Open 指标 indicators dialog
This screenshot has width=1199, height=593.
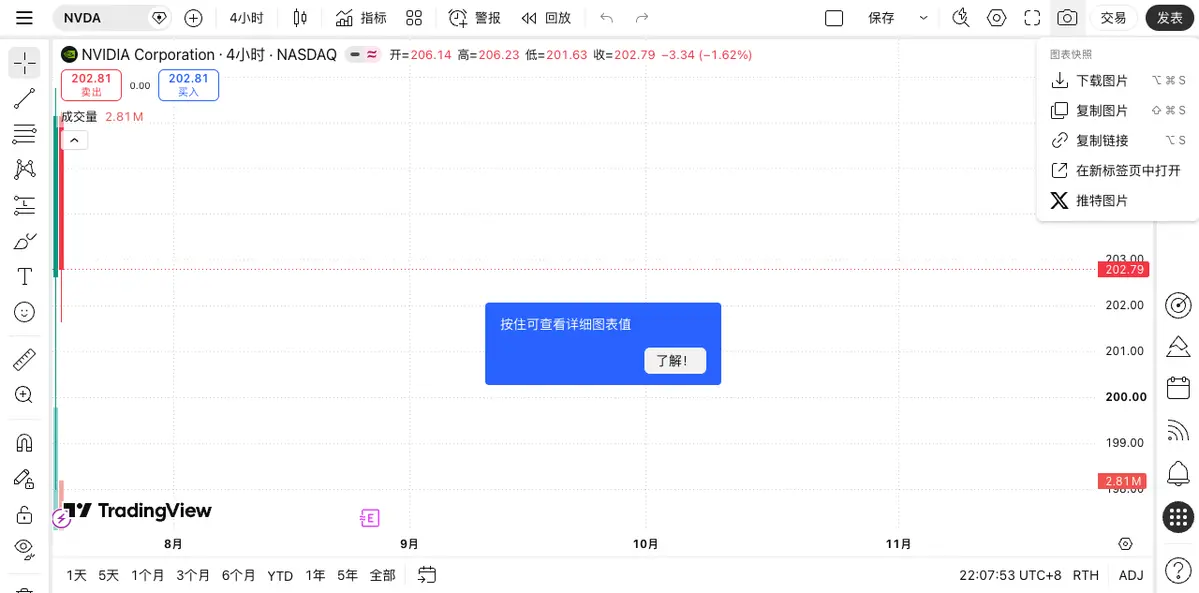coord(361,18)
